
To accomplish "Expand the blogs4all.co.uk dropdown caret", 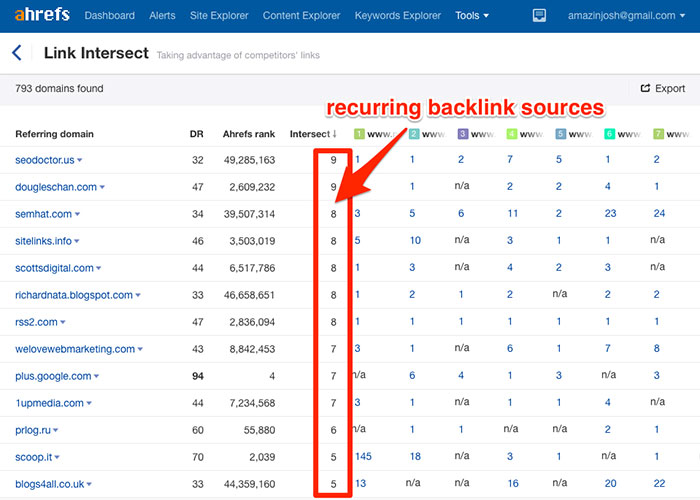I will click(x=89, y=484).
